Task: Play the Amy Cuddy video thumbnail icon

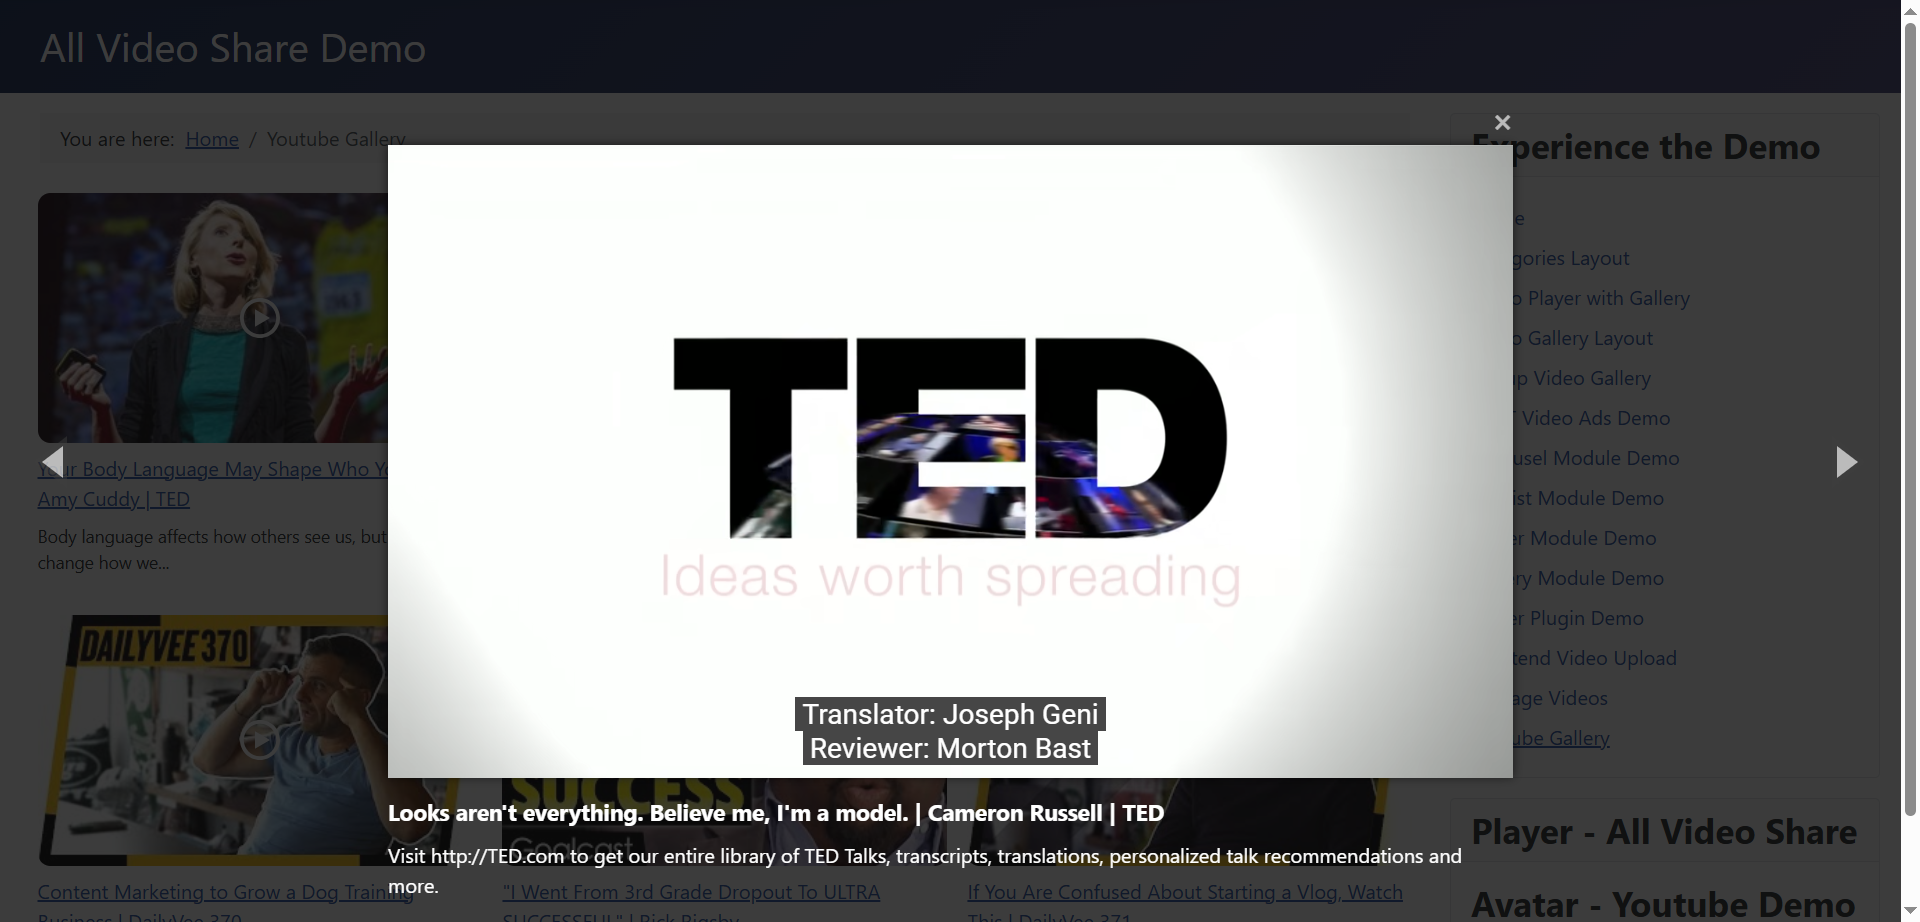Action: 260,318
